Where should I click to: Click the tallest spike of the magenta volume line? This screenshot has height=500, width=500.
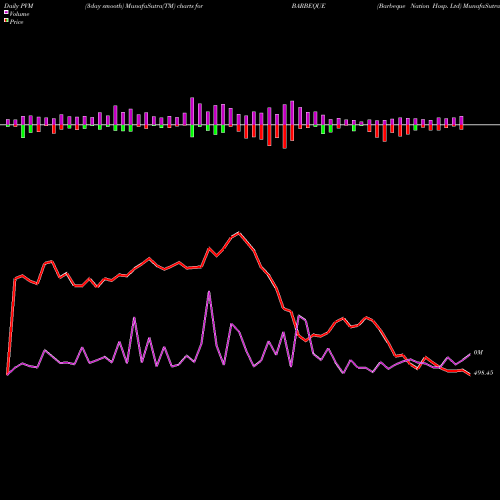click(209, 292)
